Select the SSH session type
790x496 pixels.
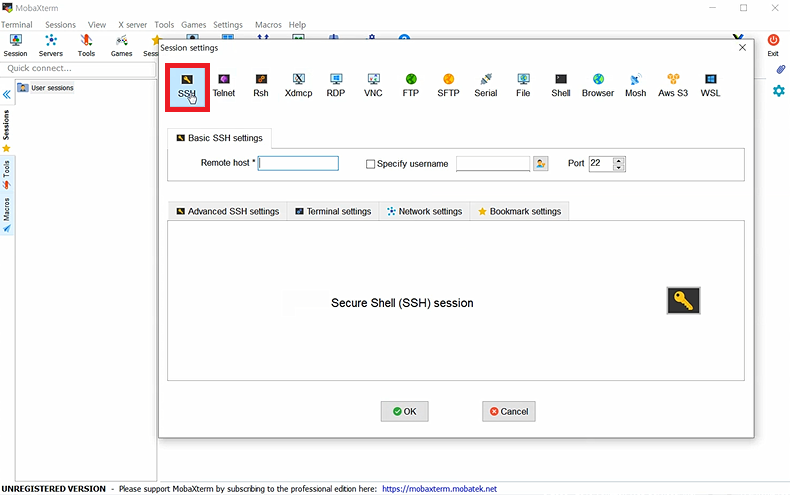click(x=187, y=87)
